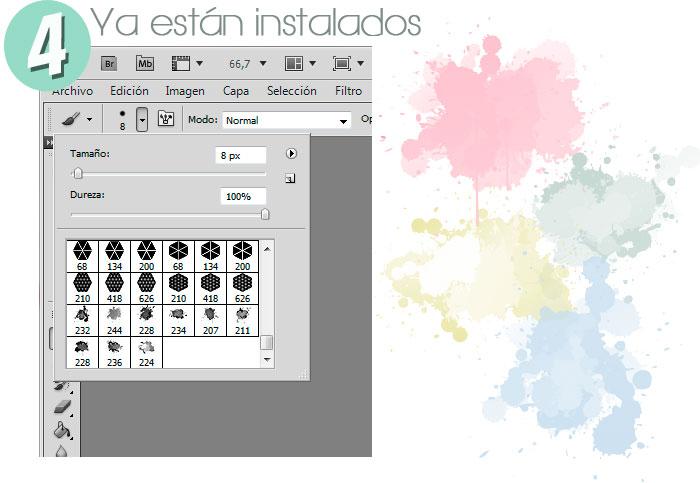Toggle the Brush panel icon
Screen dimensions: 700x483
click(167, 120)
